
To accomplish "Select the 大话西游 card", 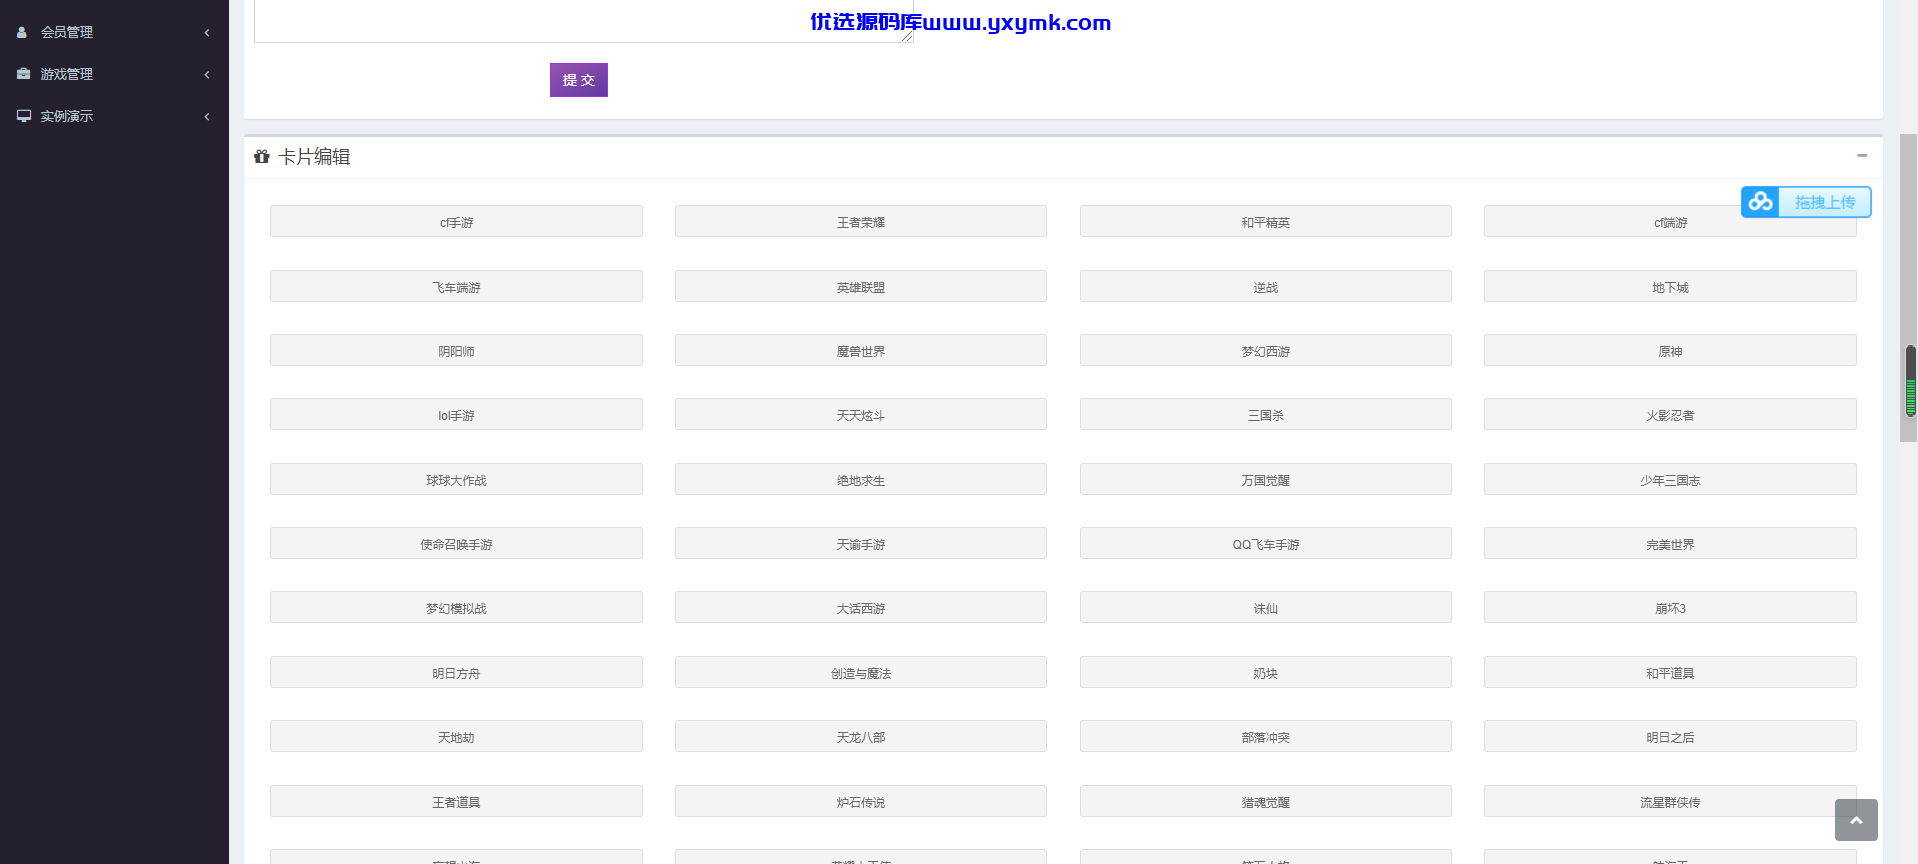I will pos(861,608).
